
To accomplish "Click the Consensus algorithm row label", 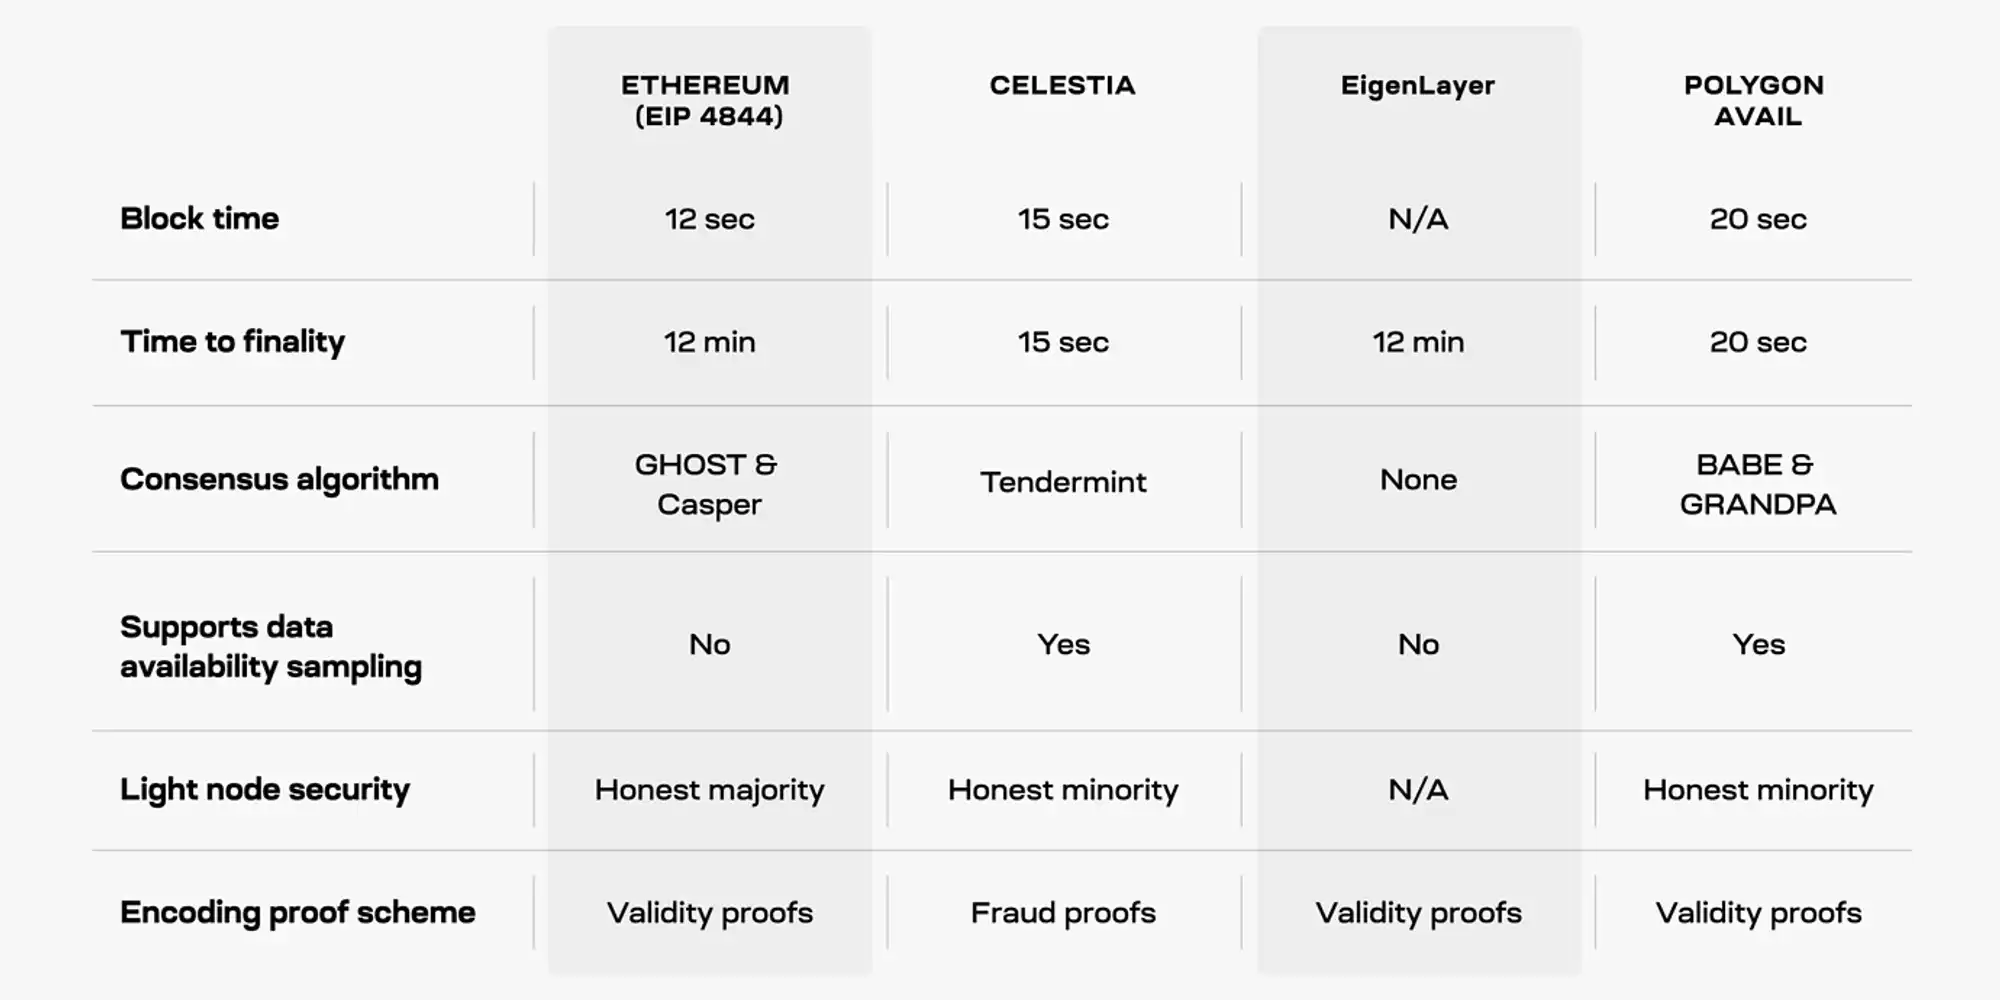I will tap(279, 479).
